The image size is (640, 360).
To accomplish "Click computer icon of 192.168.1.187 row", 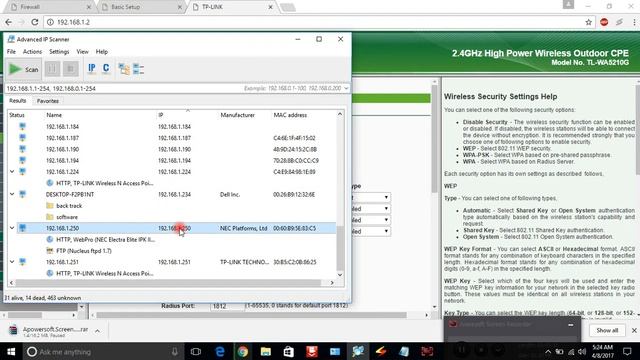I will pyautogui.click(x=22, y=138).
